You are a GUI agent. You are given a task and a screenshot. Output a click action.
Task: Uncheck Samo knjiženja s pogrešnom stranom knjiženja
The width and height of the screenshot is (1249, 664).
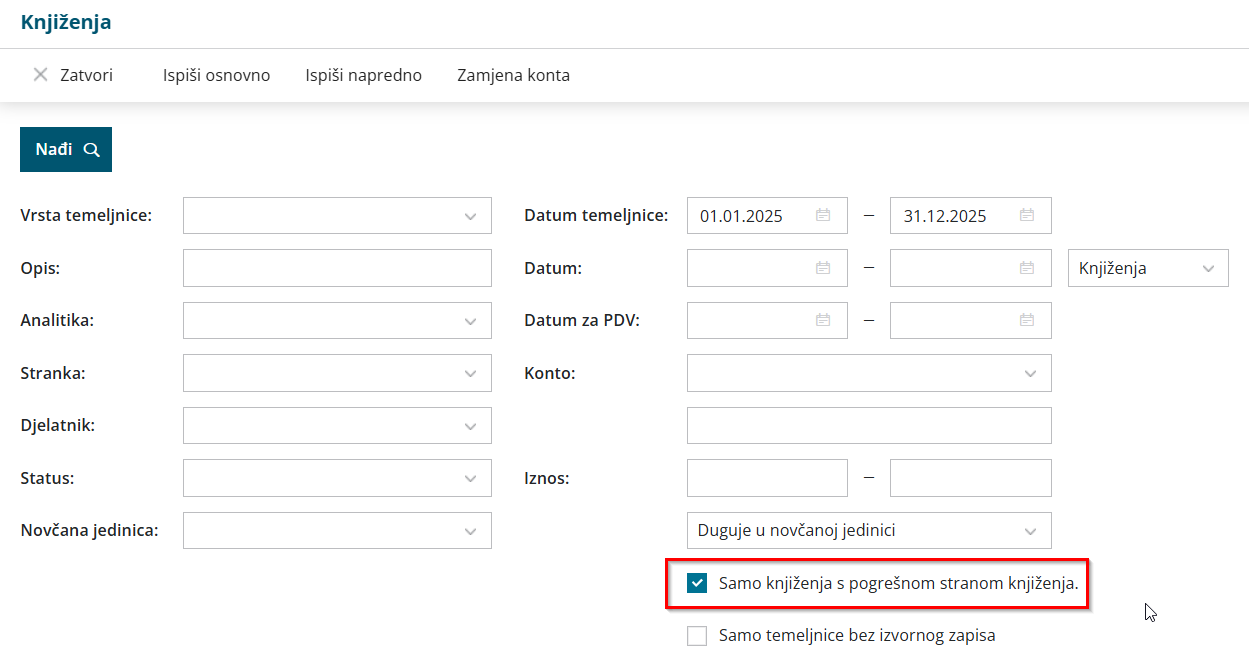697,584
